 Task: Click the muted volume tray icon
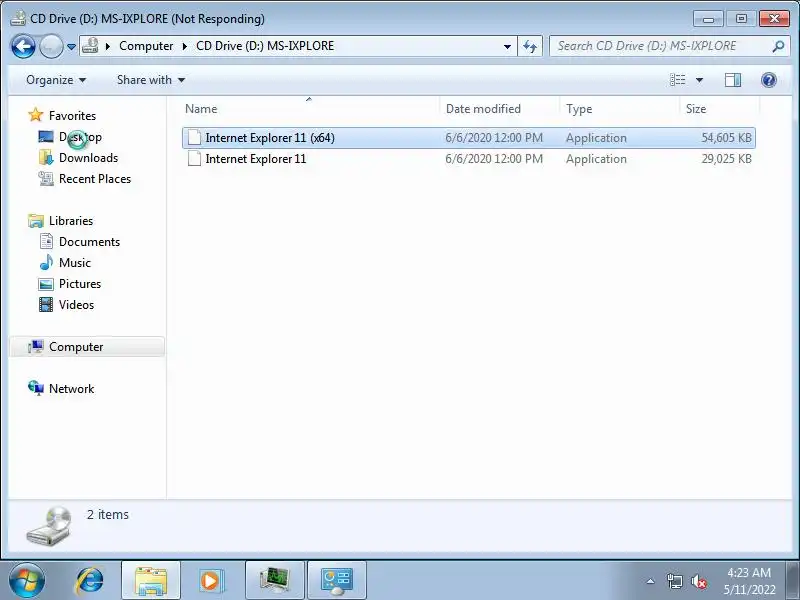699,581
